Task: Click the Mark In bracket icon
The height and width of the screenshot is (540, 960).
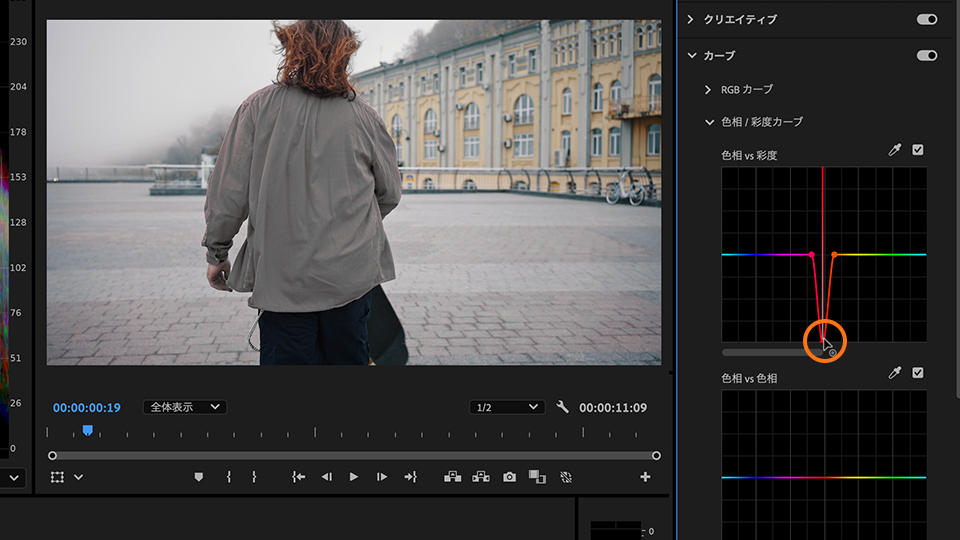Action: pos(229,477)
